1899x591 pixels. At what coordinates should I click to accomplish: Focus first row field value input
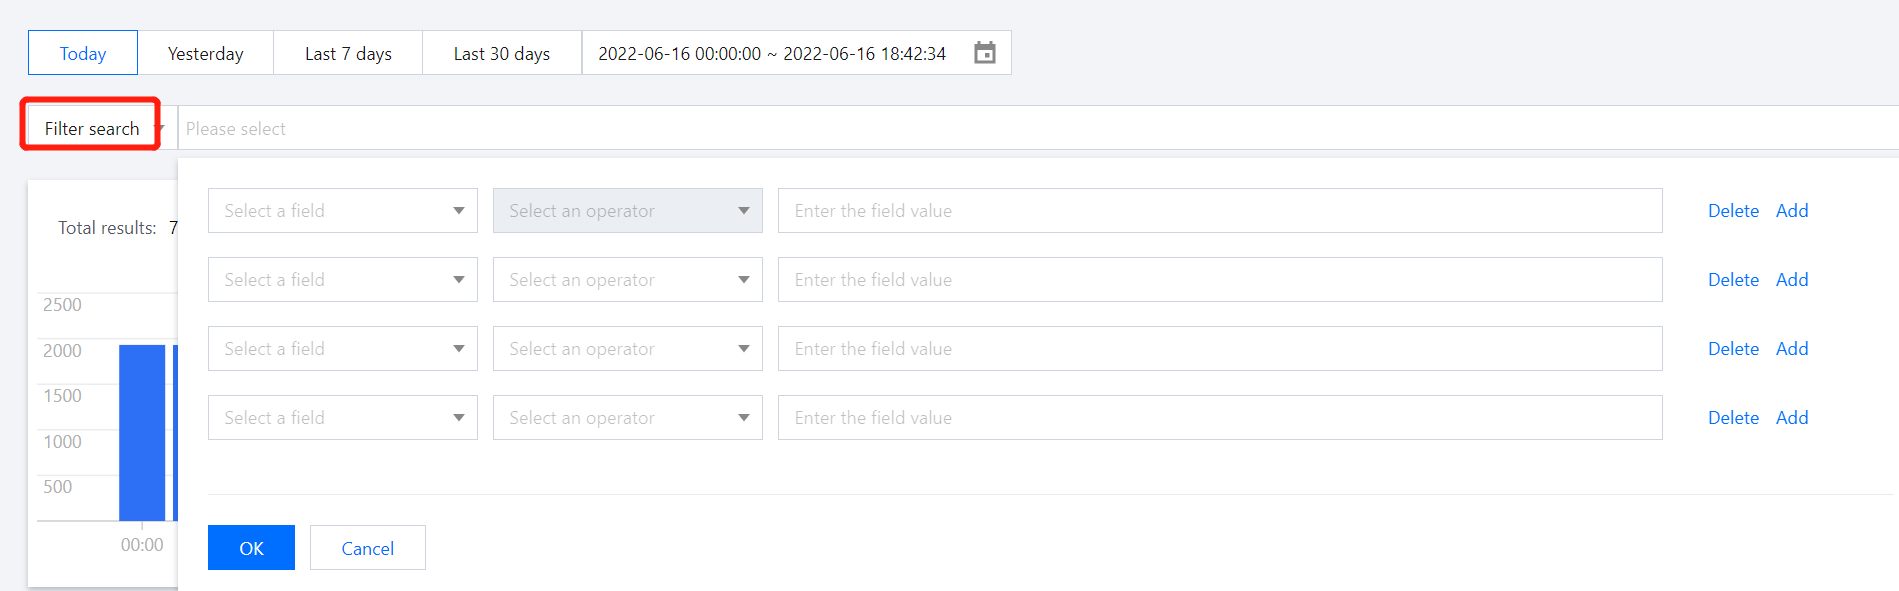pos(1220,211)
